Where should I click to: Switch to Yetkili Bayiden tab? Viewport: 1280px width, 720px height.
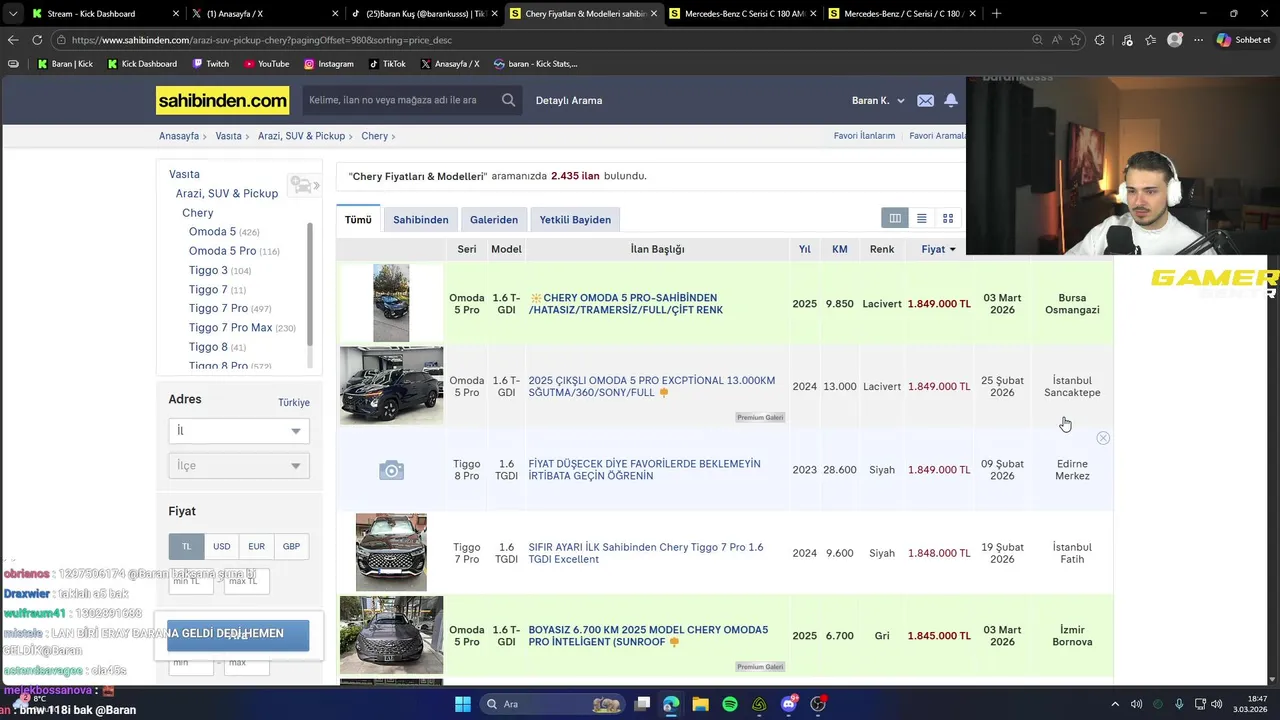(575, 219)
